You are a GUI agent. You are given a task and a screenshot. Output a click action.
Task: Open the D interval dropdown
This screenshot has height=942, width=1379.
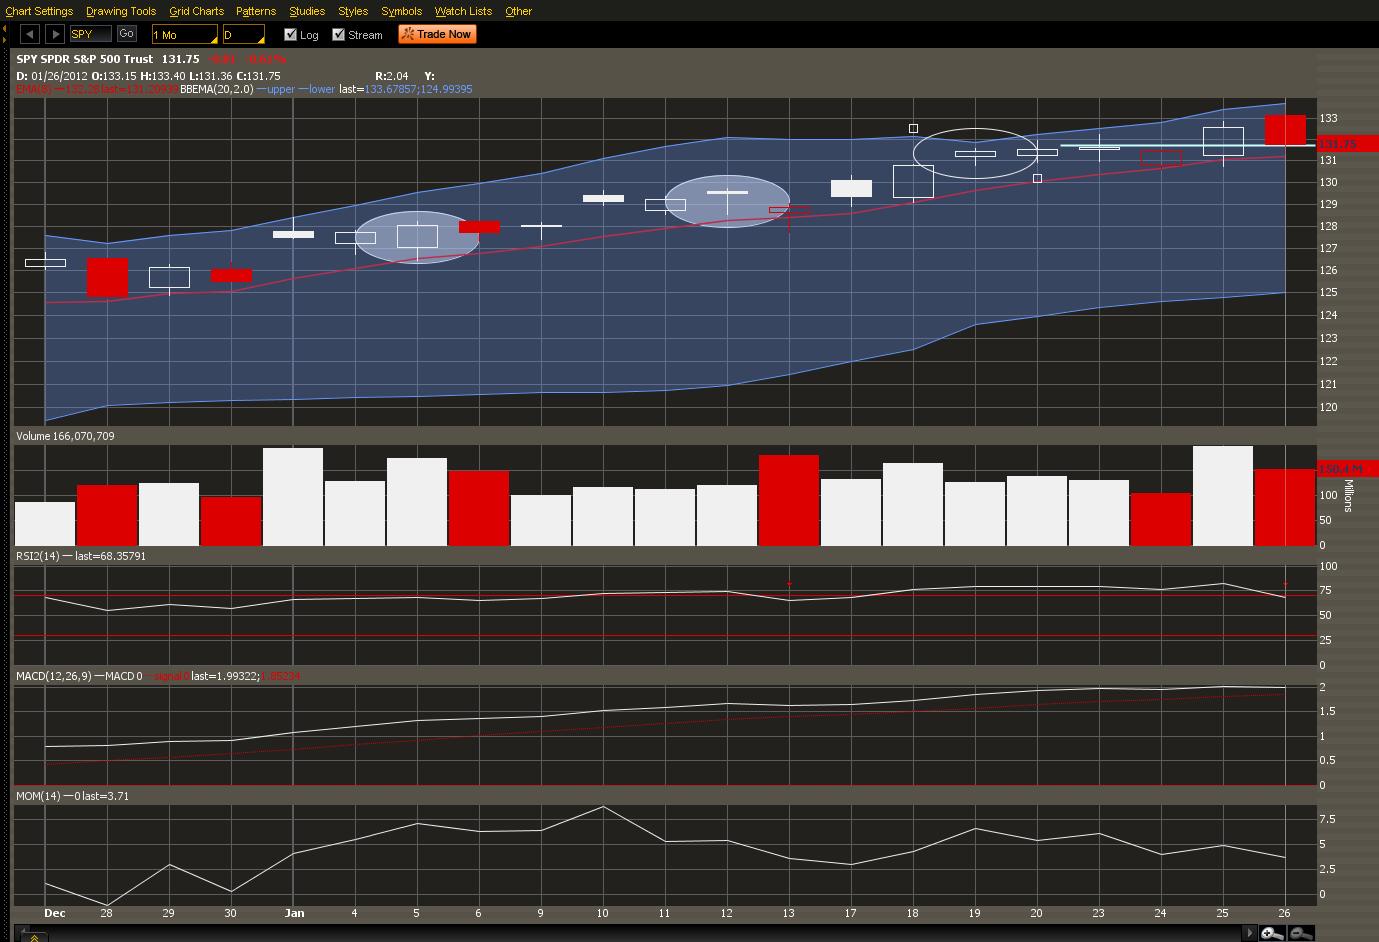[x=243, y=35]
